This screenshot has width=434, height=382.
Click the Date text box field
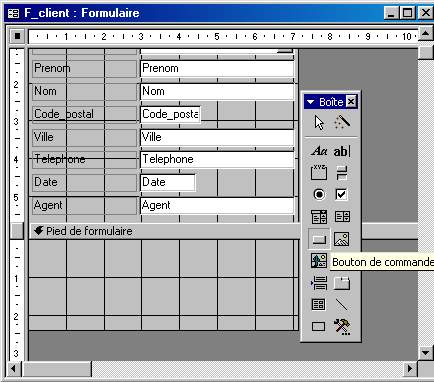point(168,183)
